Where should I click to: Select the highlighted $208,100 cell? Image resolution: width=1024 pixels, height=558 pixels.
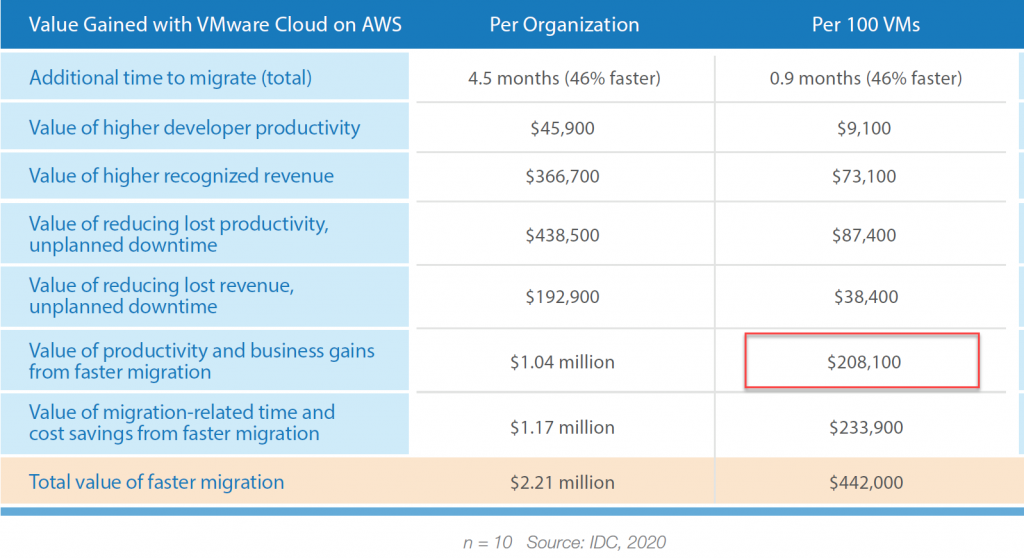(862, 362)
